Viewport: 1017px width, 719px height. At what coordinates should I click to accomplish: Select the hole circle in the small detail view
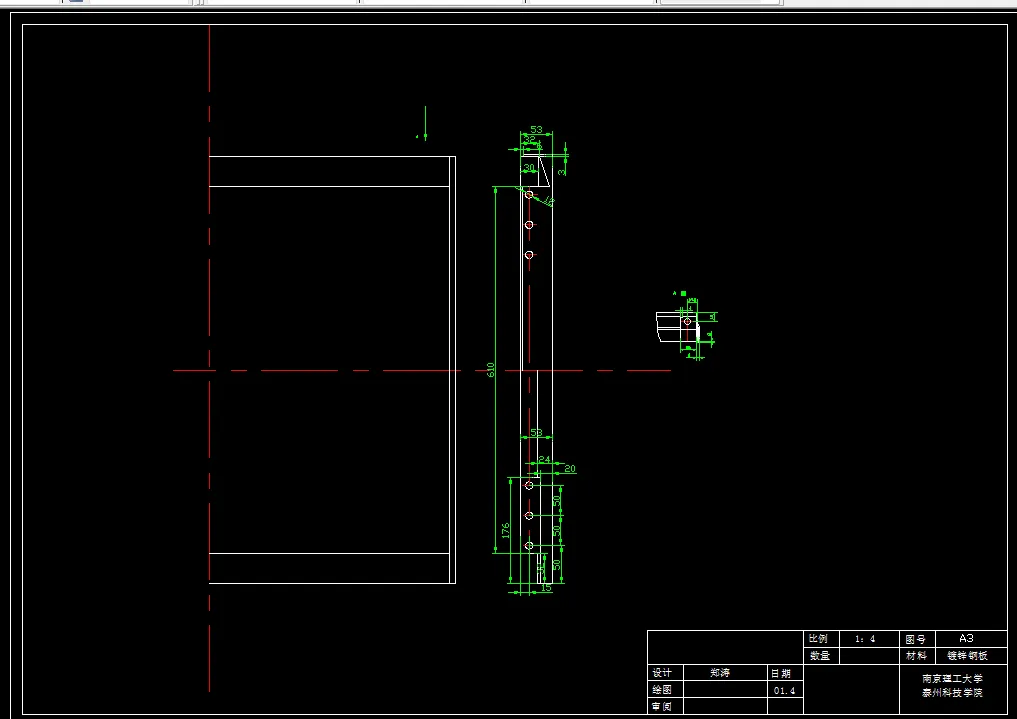pos(688,322)
